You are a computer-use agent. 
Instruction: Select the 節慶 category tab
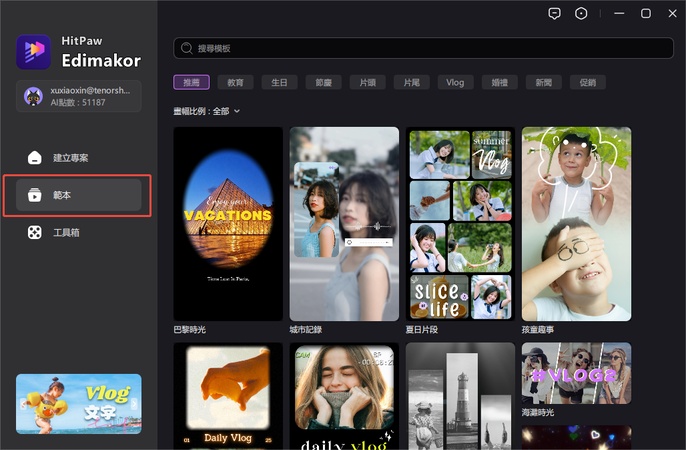pyautogui.click(x=323, y=82)
